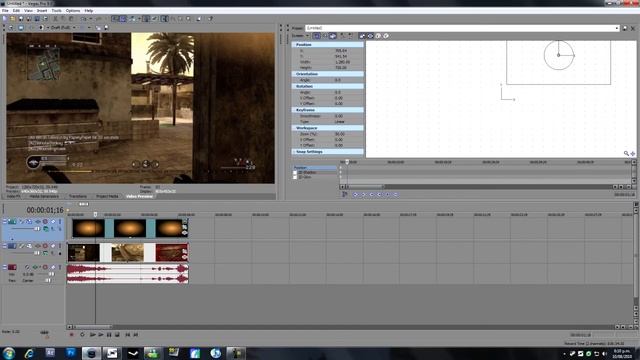Select the Zoom edit tool

coord(188,19)
